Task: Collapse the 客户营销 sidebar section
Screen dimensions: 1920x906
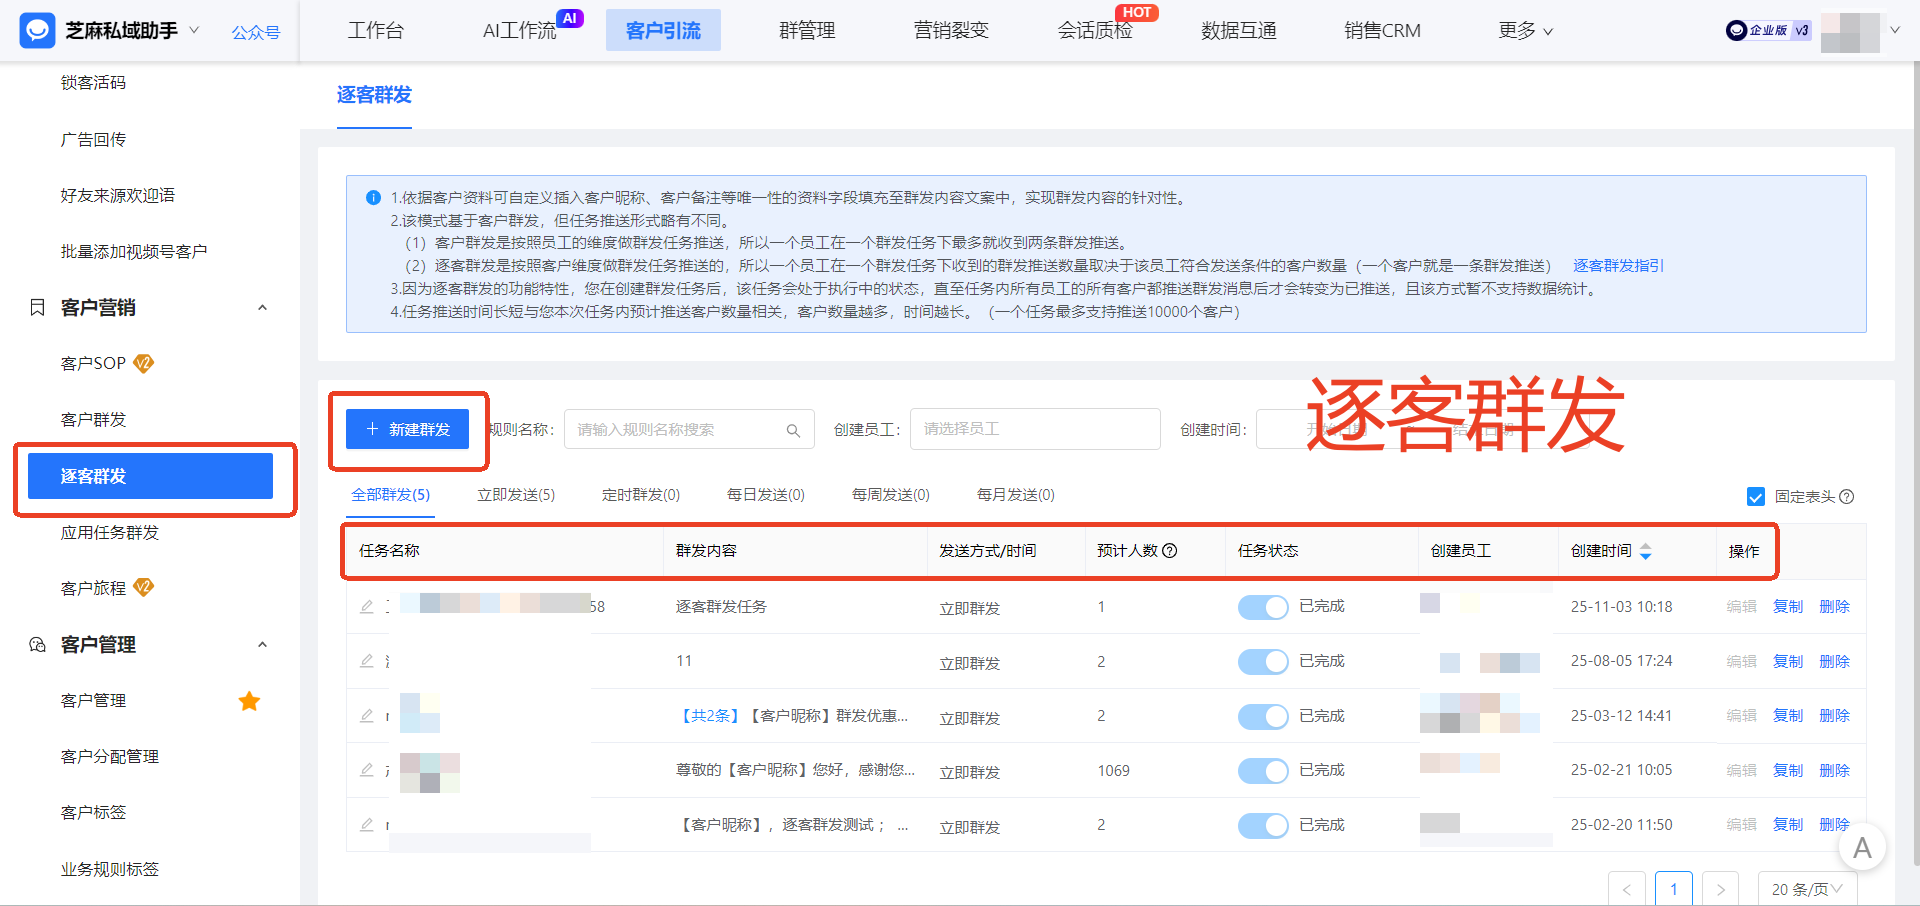Action: (263, 307)
